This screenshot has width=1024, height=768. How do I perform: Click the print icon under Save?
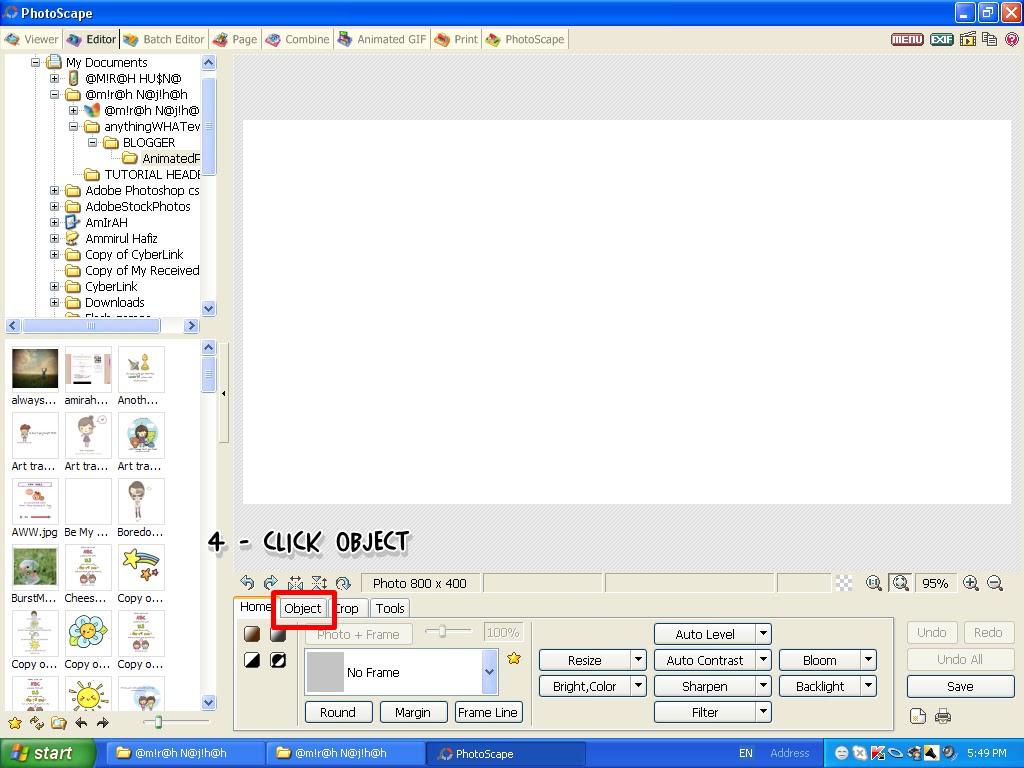[x=942, y=716]
